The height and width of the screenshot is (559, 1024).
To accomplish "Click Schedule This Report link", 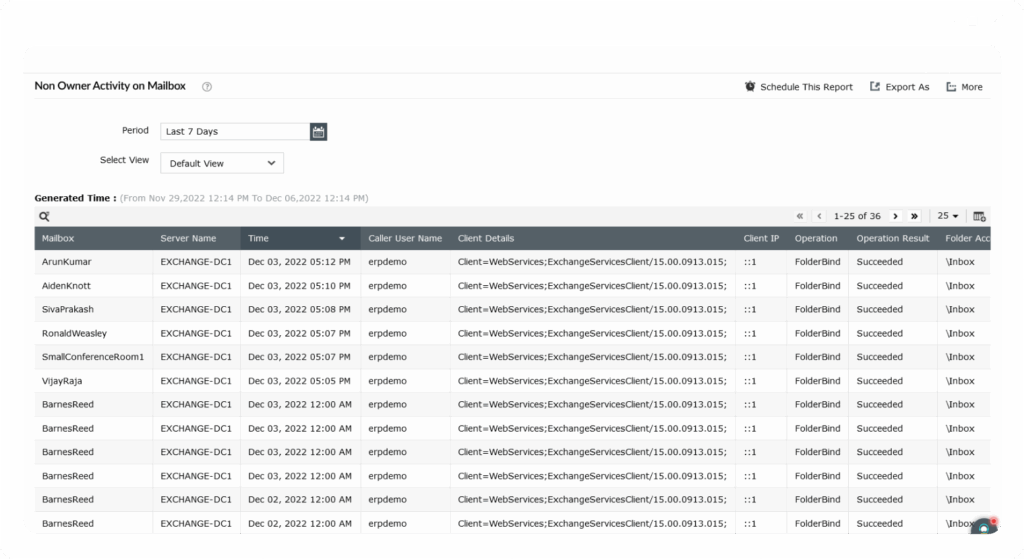I will click(x=806, y=87).
